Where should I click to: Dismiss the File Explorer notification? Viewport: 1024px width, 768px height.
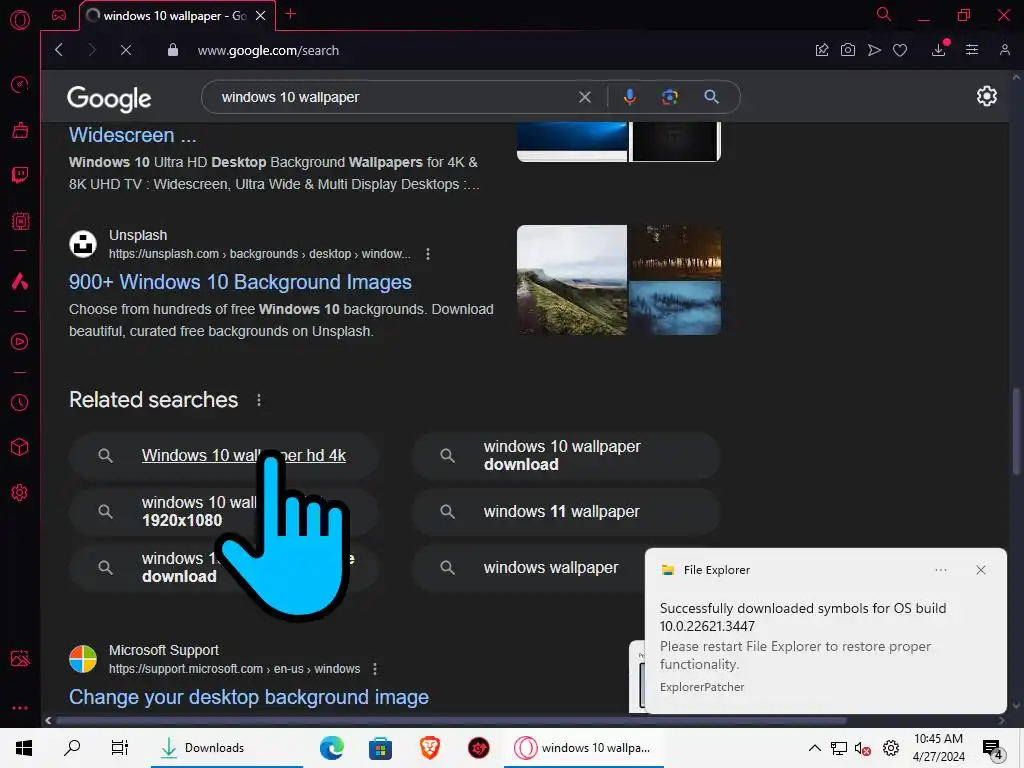[981, 570]
